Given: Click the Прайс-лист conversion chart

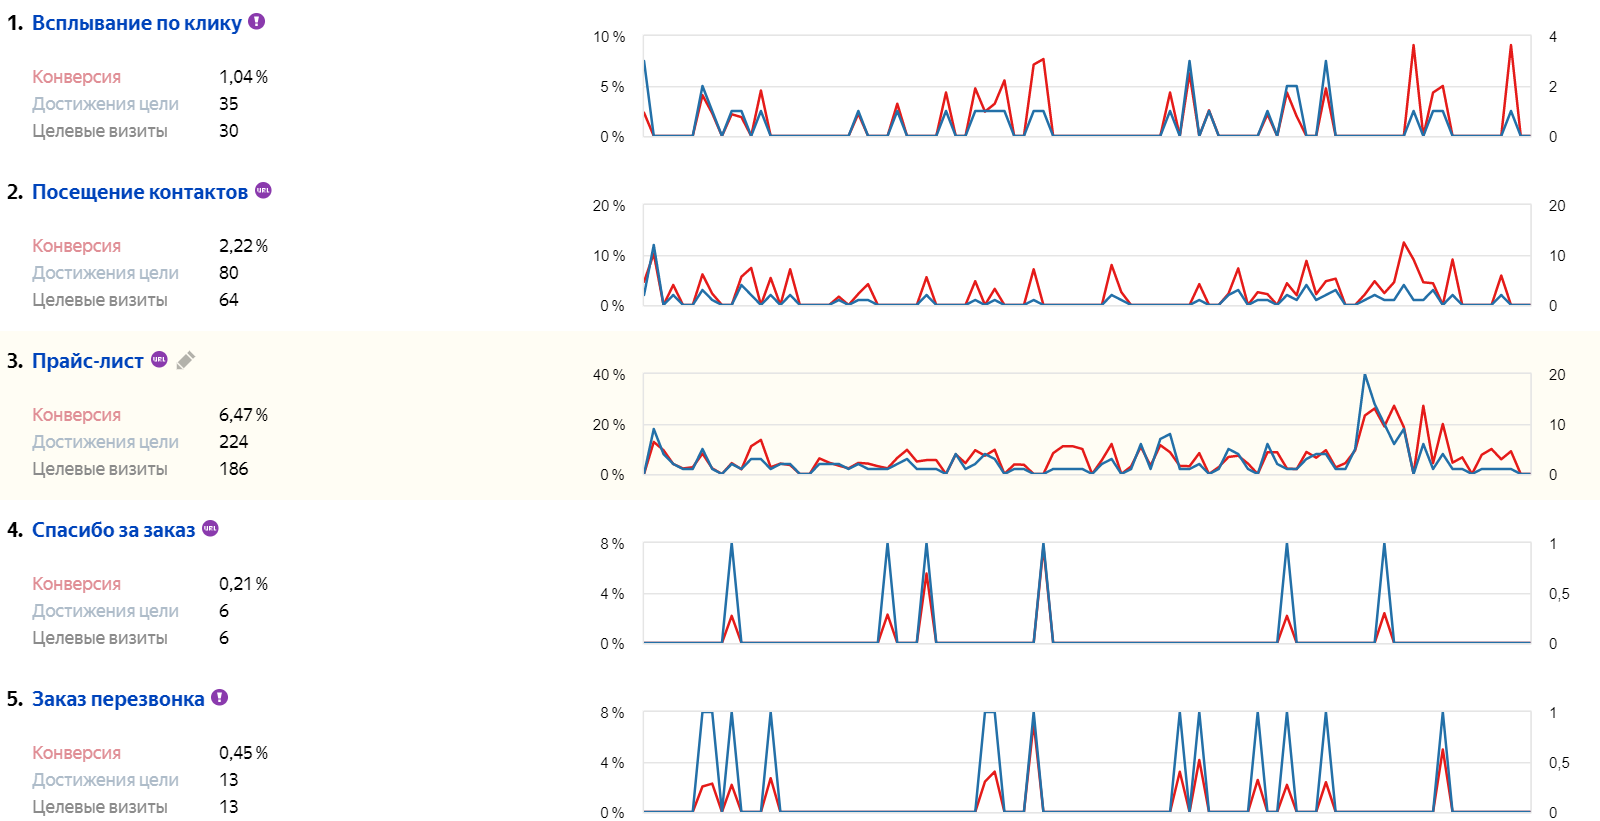Looking at the screenshot, I should [1087, 424].
